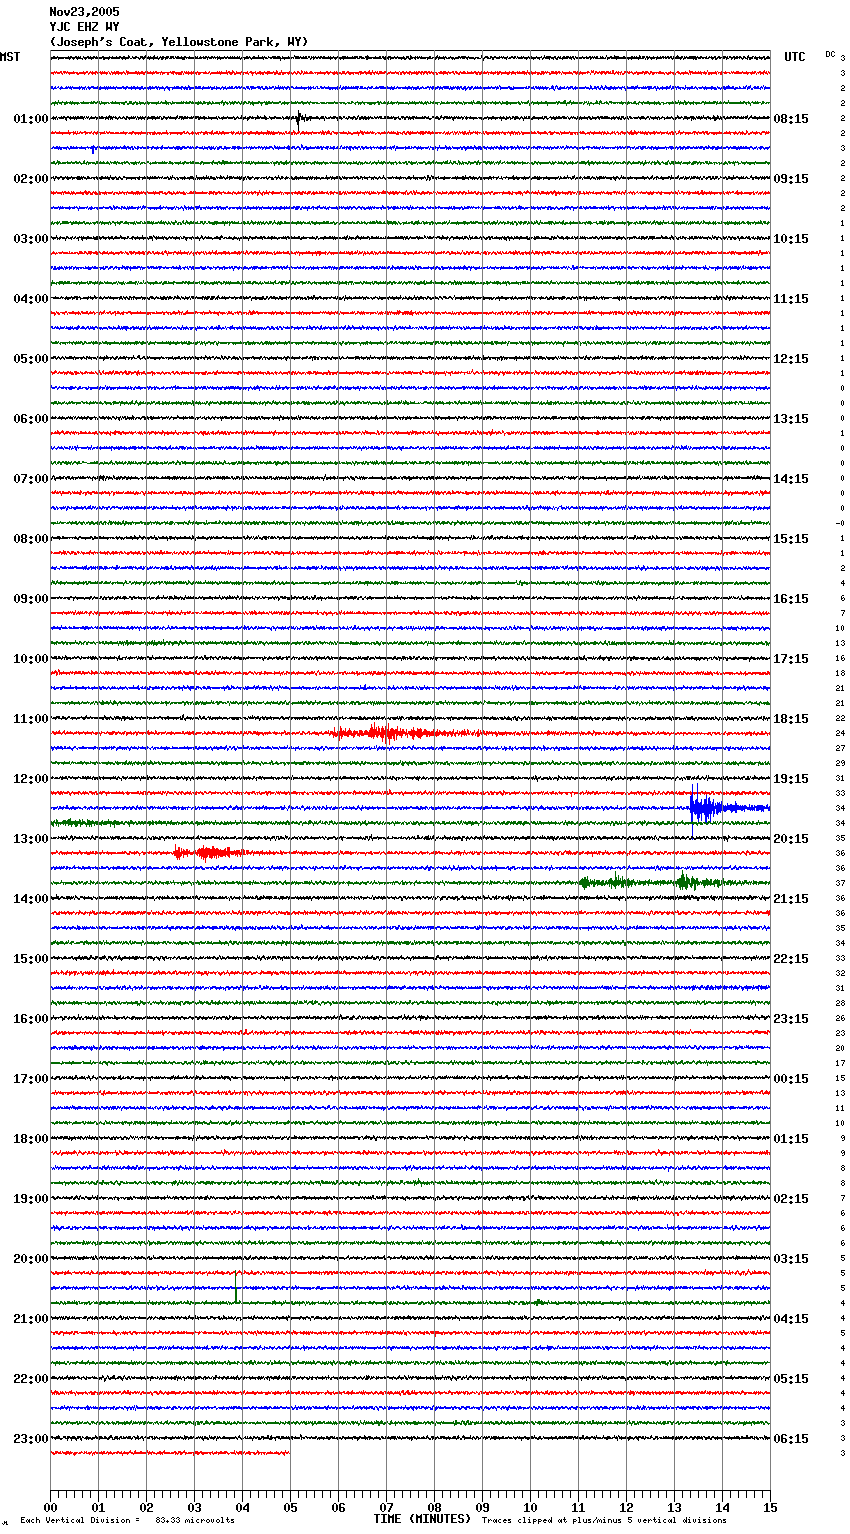The width and height of the screenshot is (850, 1534).
Task: Click the date header Nov23,2005
Action: click(x=84, y=12)
